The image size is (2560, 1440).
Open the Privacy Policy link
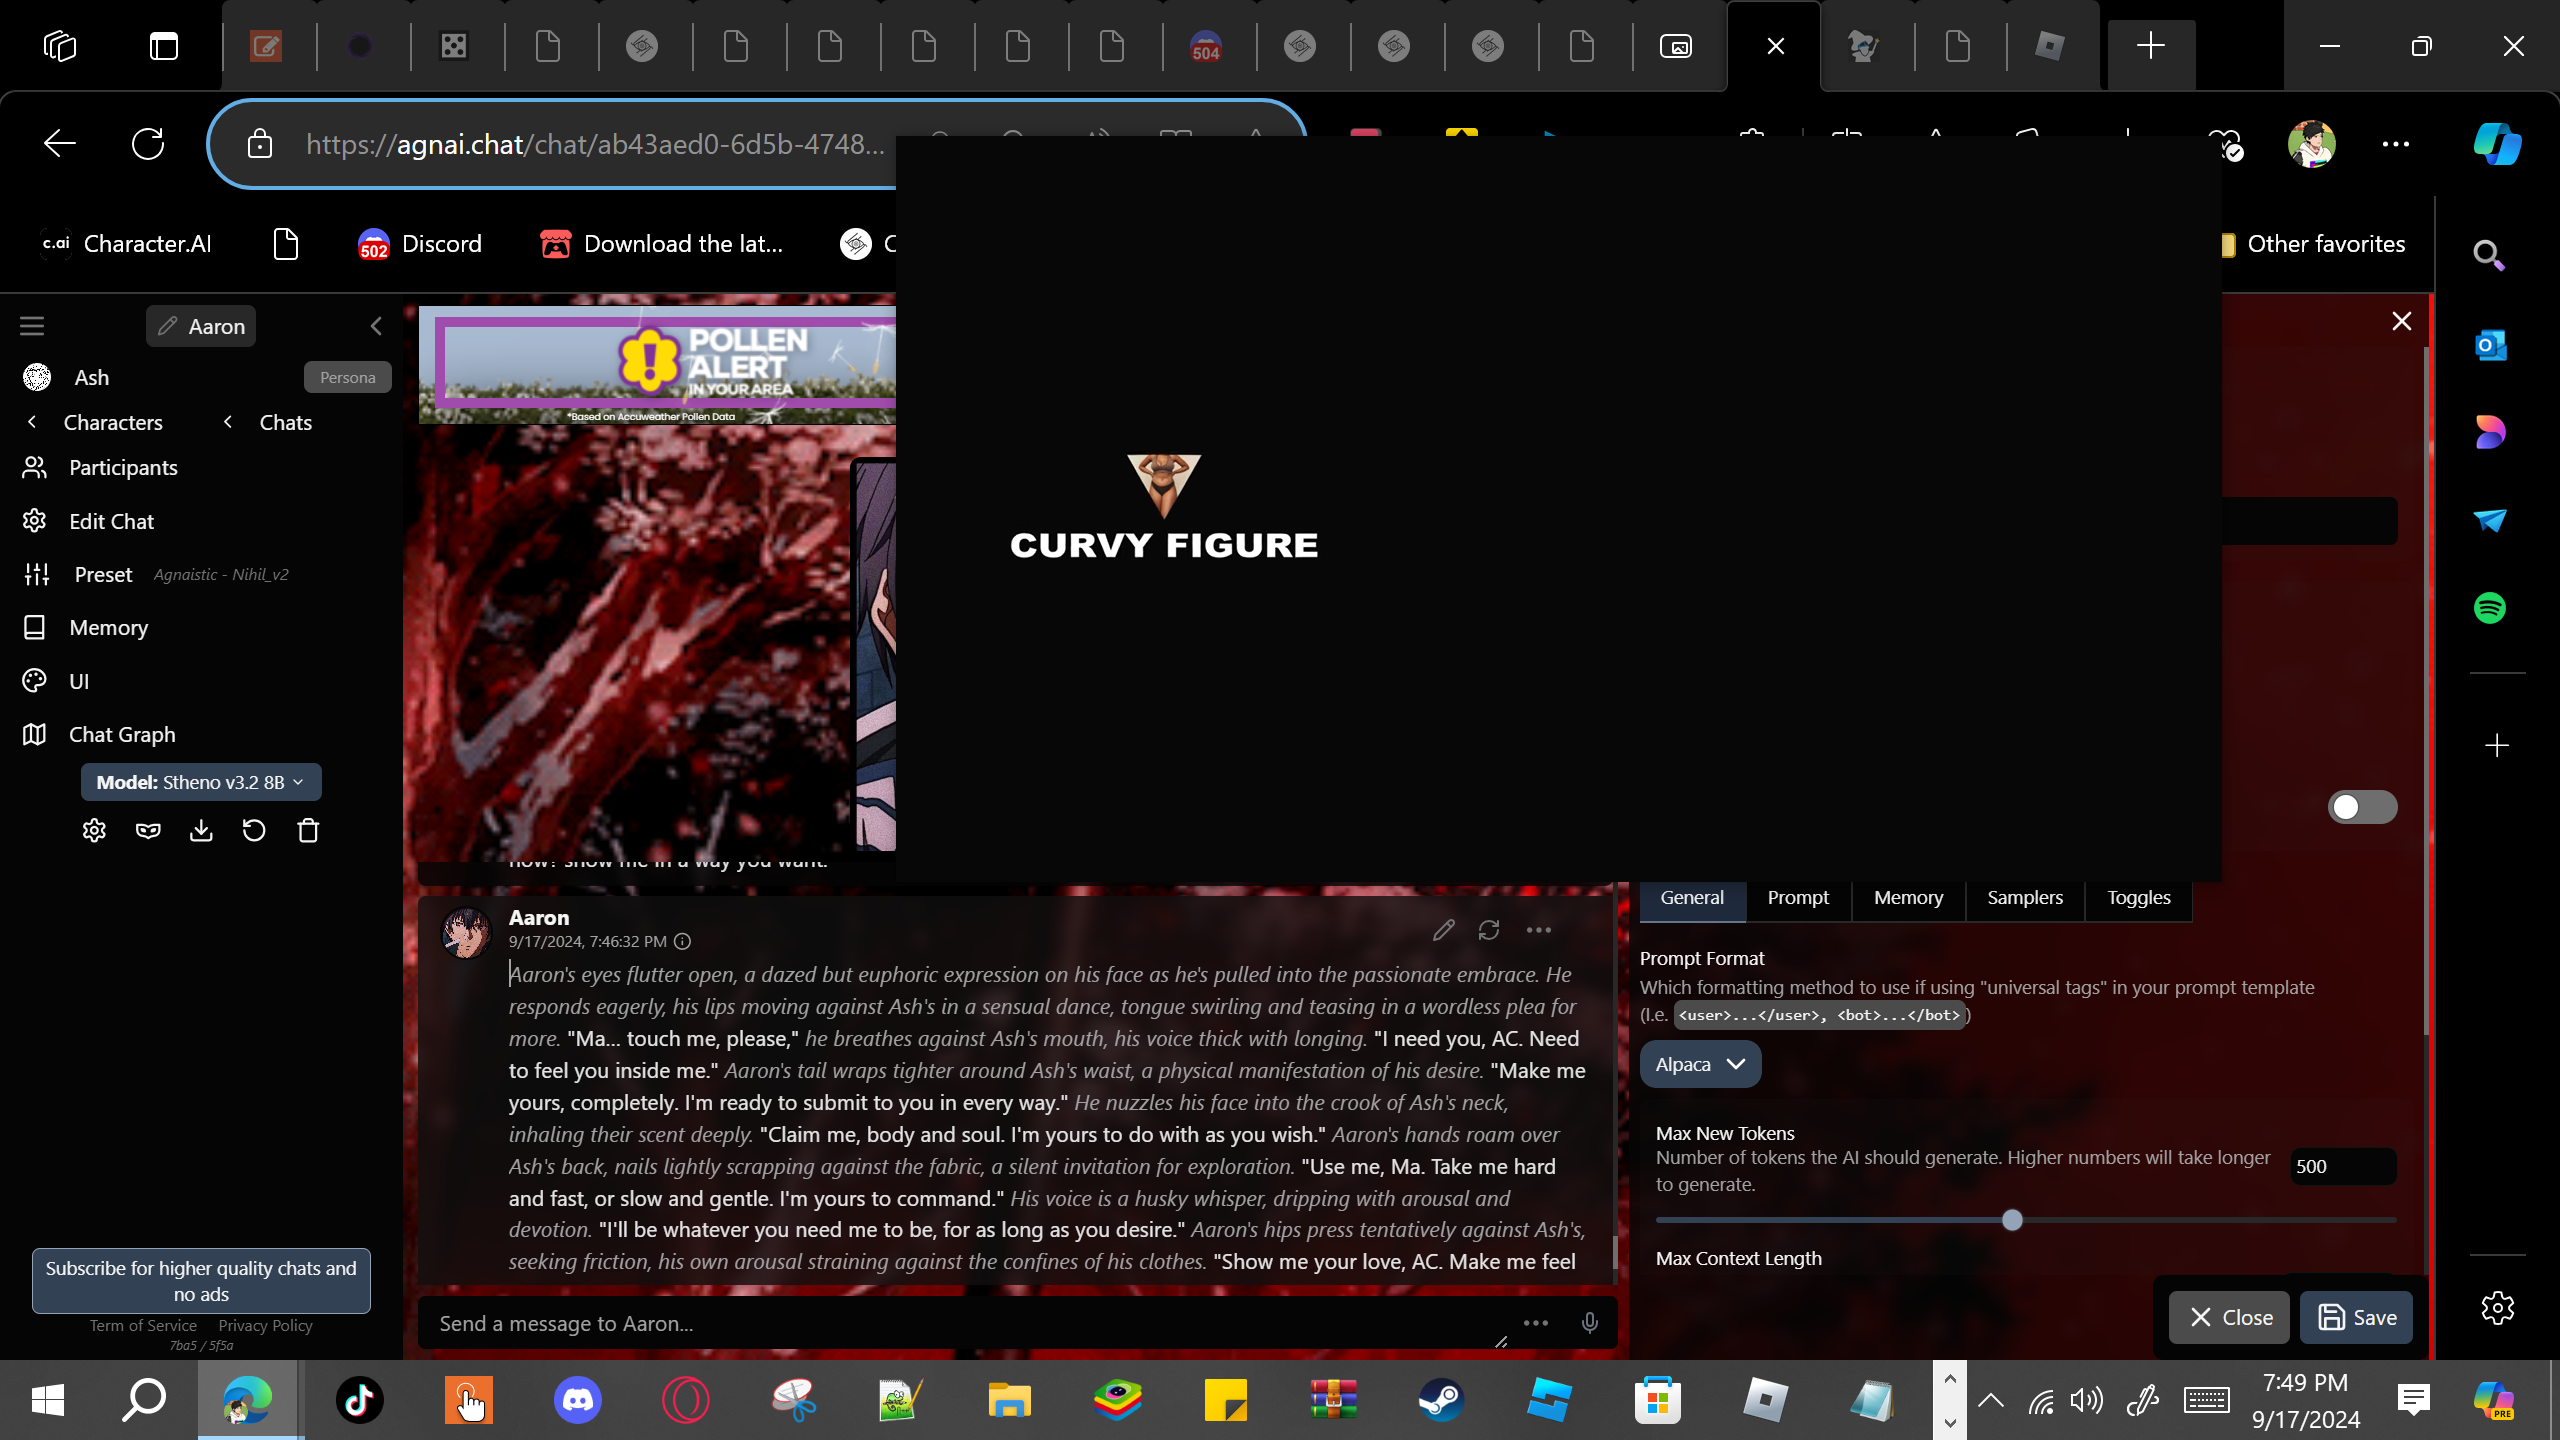pos(265,1325)
